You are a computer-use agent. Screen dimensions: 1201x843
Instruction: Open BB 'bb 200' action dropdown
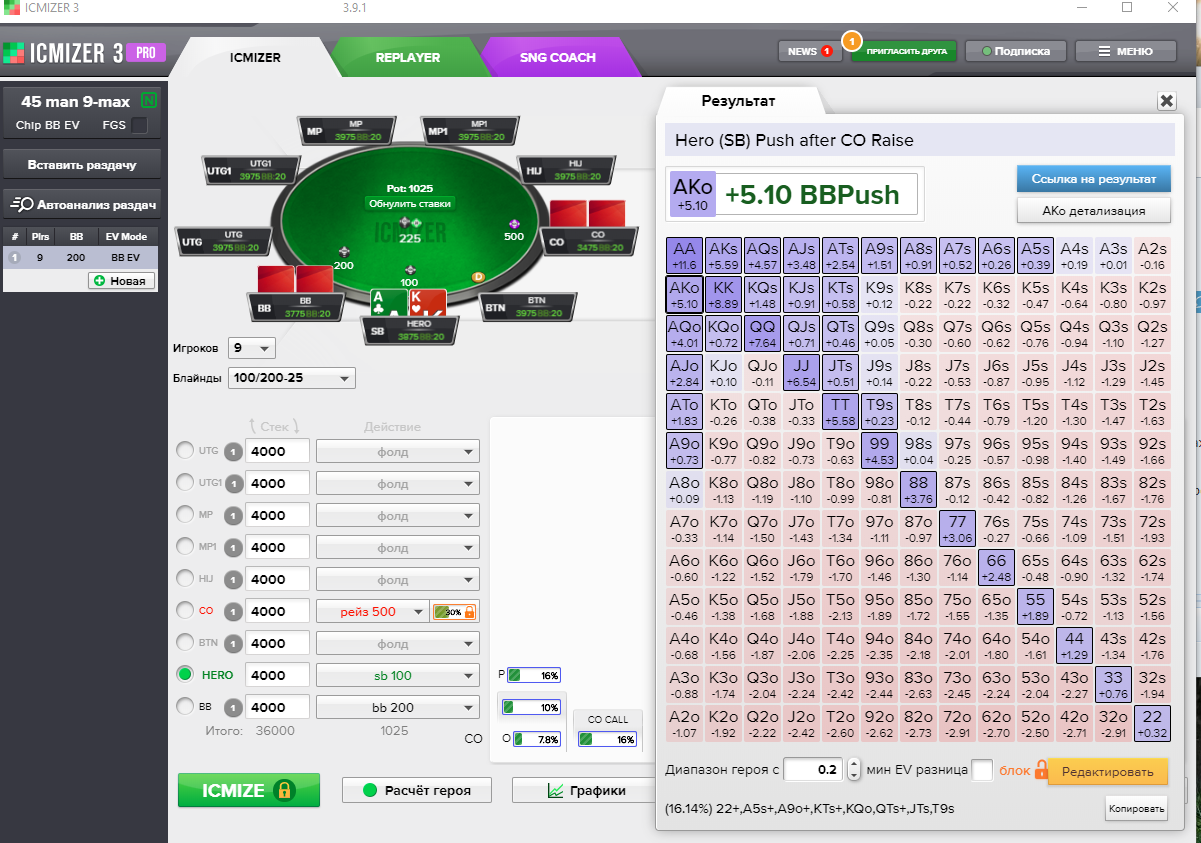click(x=398, y=707)
